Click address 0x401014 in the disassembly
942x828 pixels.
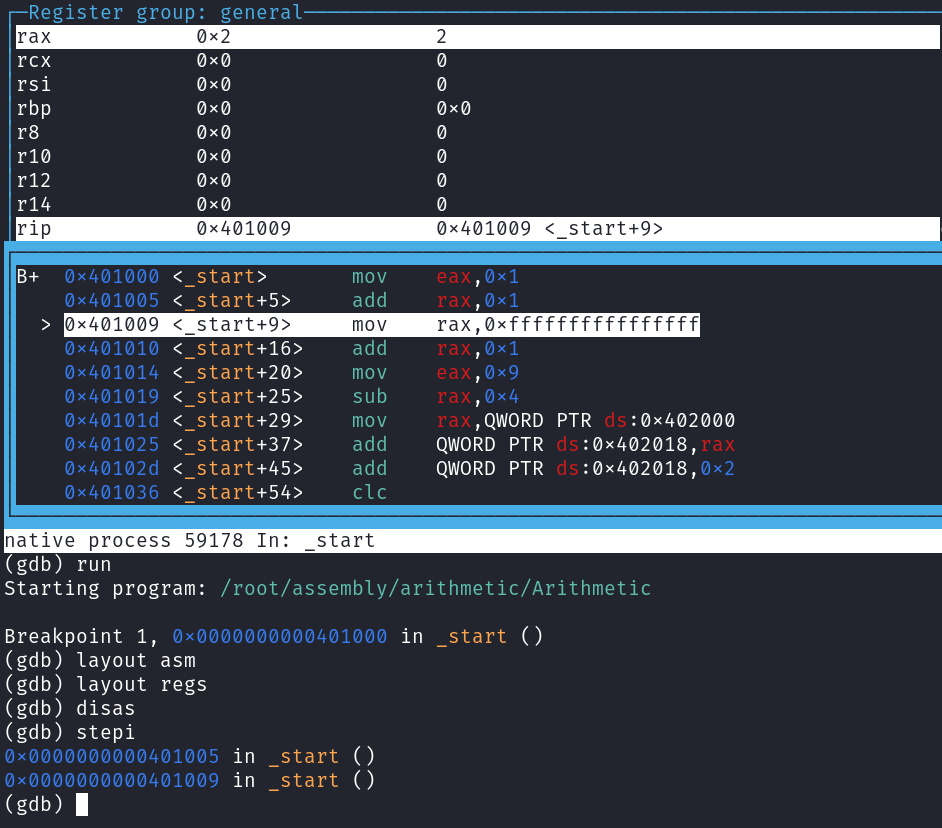[112, 373]
